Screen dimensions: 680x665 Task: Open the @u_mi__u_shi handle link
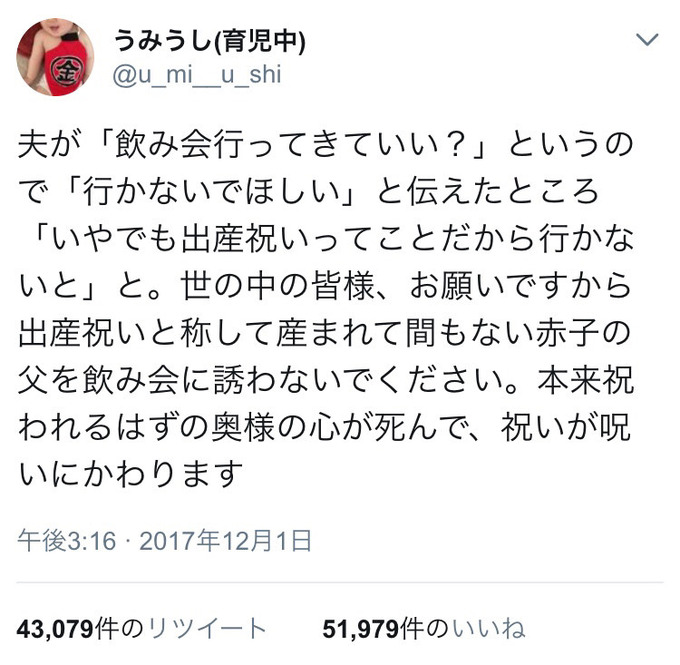pos(197,75)
